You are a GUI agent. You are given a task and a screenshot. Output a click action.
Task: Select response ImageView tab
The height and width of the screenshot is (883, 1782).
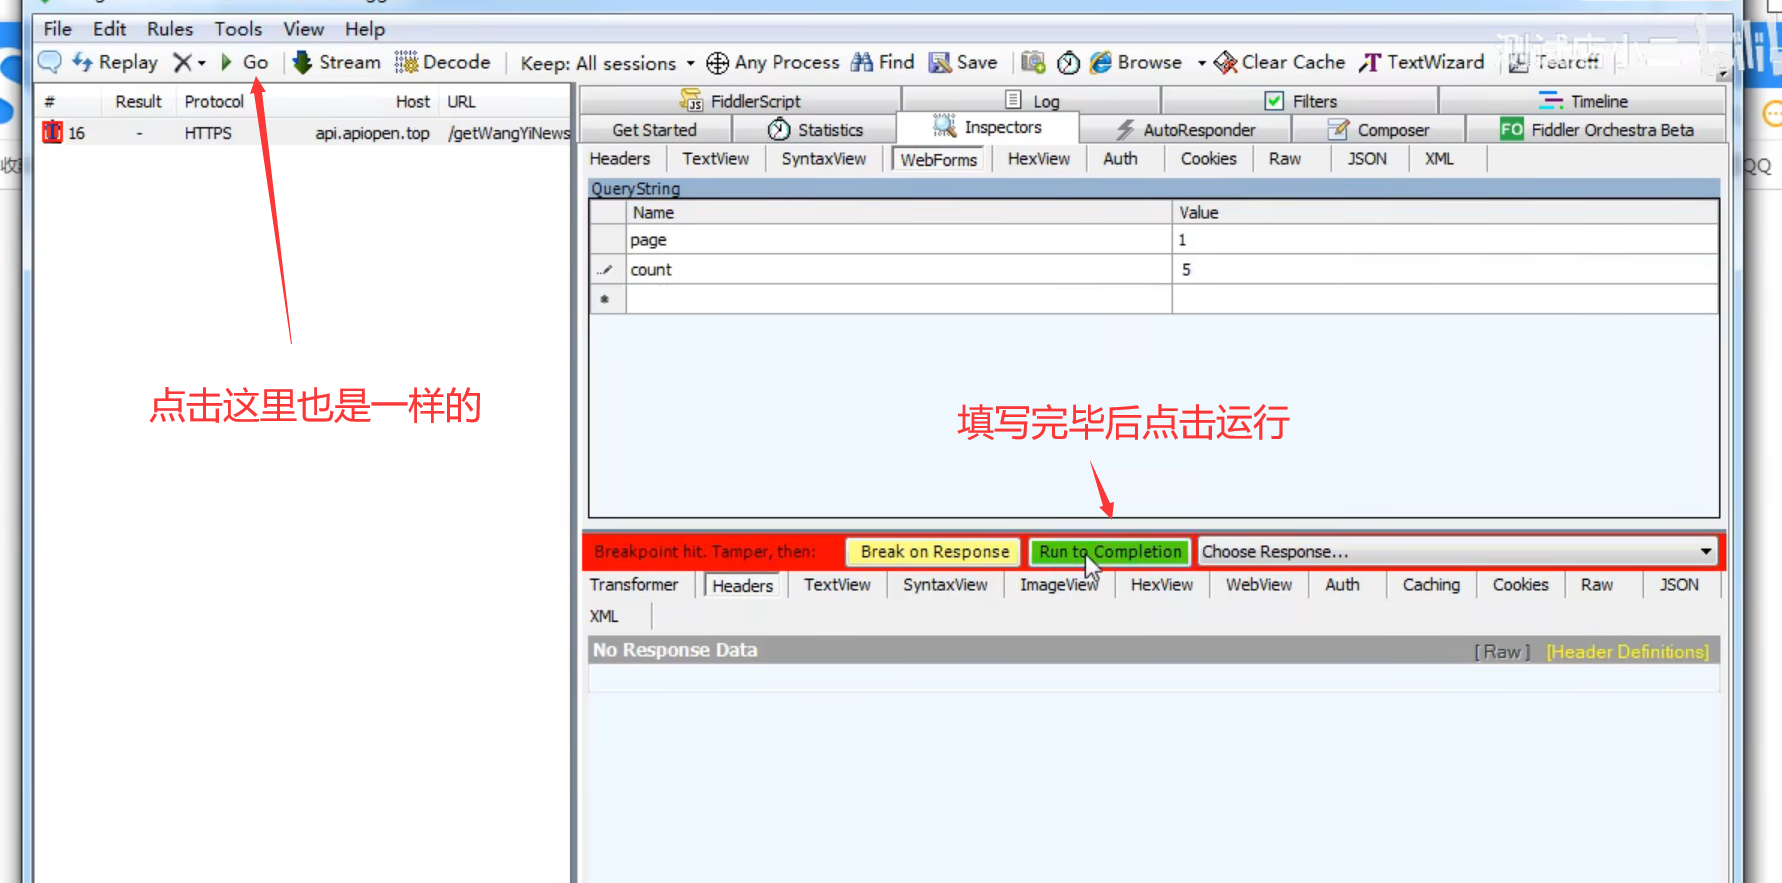click(x=1059, y=585)
